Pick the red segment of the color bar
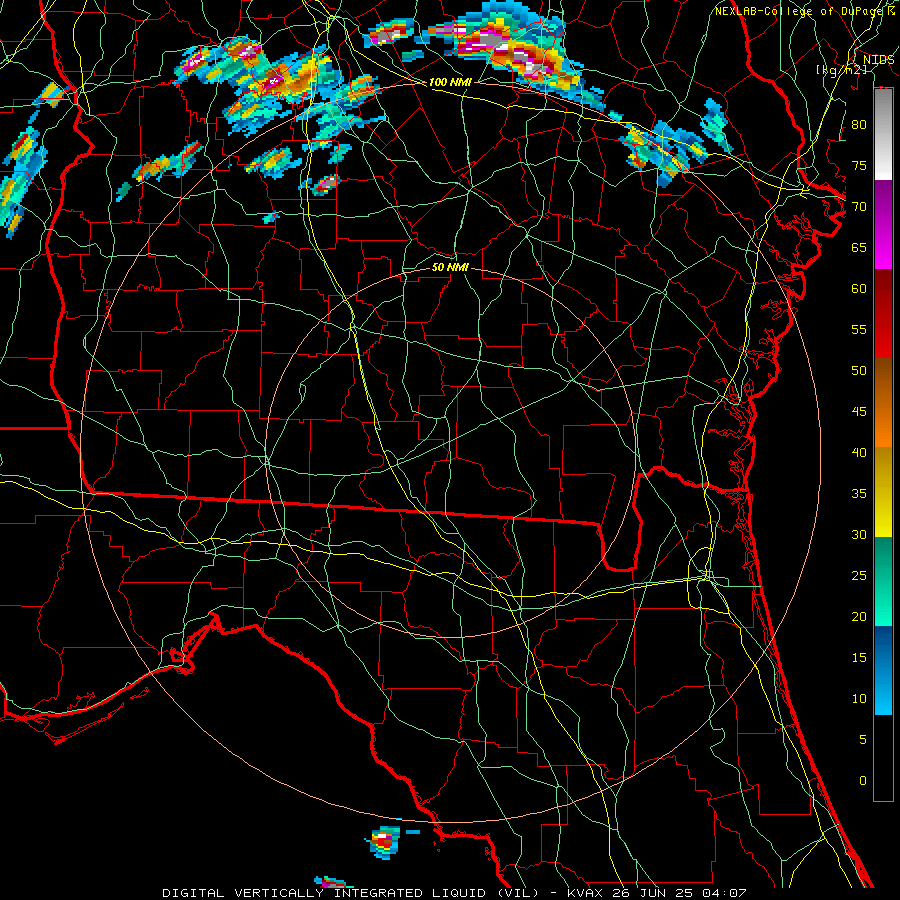900x900 pixels. (x=883, y=313)
